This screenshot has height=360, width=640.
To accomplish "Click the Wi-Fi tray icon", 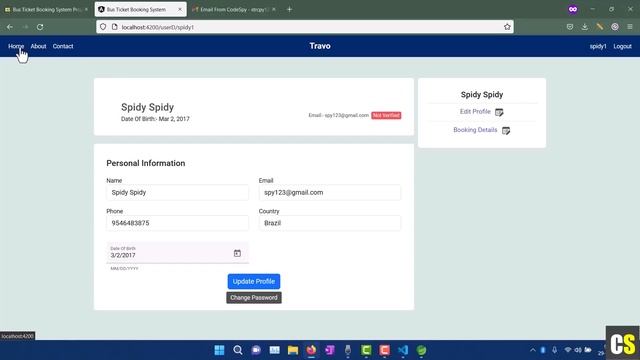I will 567,350.
